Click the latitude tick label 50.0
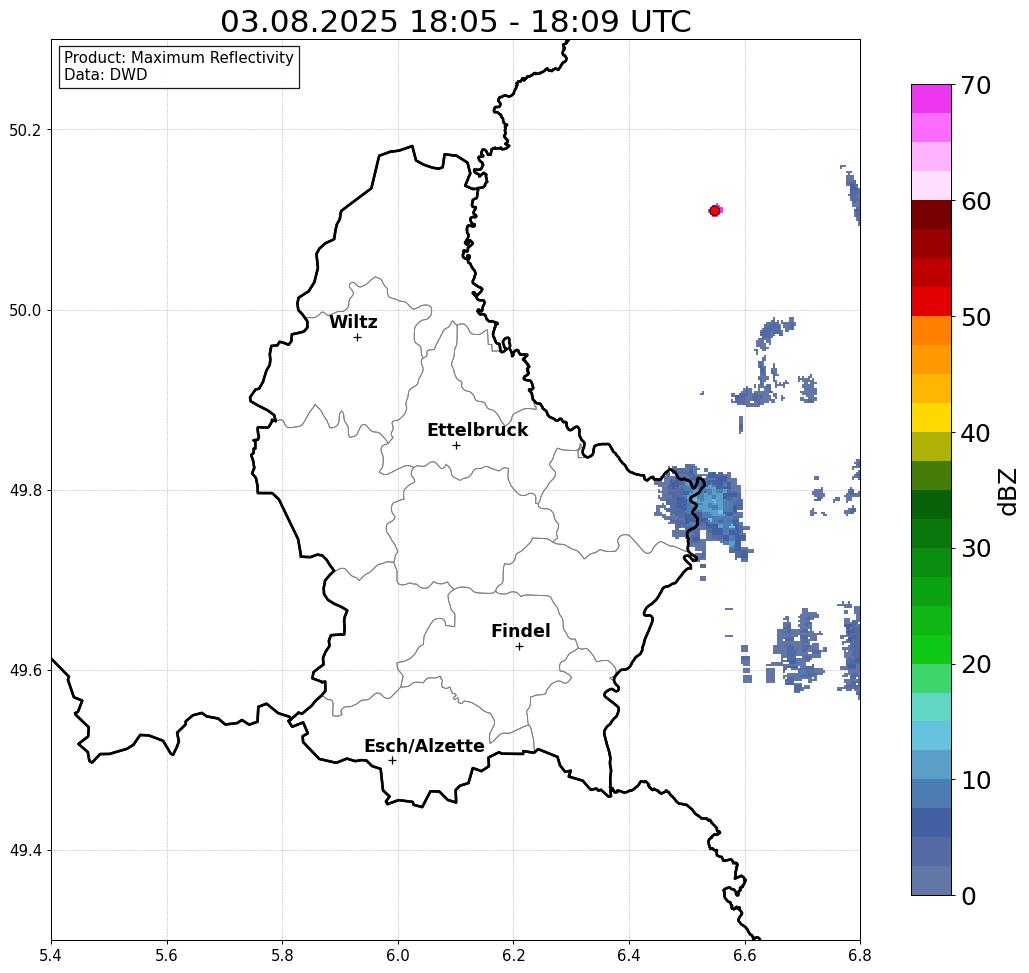The width and height of the screenshot is (1029, 973). click(x=24, y=310)
